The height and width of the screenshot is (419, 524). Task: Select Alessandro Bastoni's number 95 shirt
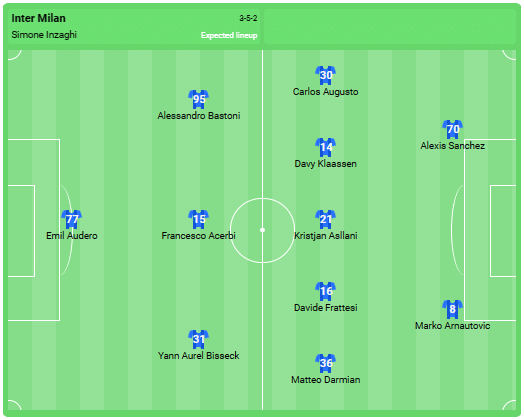coord(199,99)
